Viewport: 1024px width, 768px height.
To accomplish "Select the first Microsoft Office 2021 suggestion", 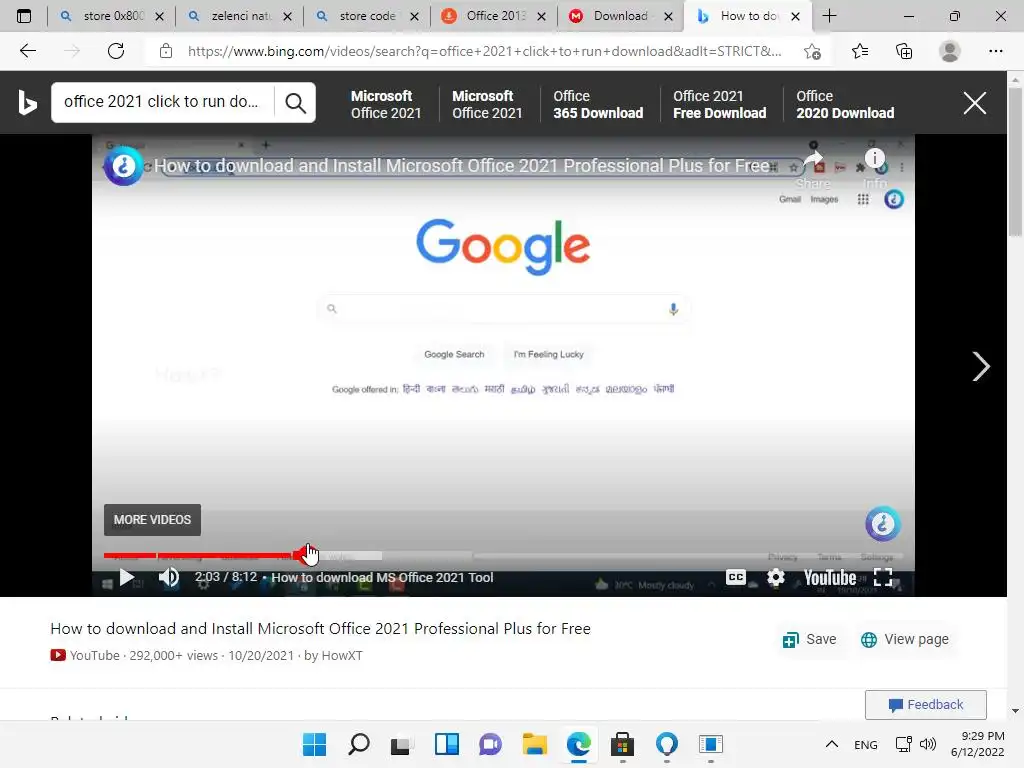I will (x=386, y=104).
